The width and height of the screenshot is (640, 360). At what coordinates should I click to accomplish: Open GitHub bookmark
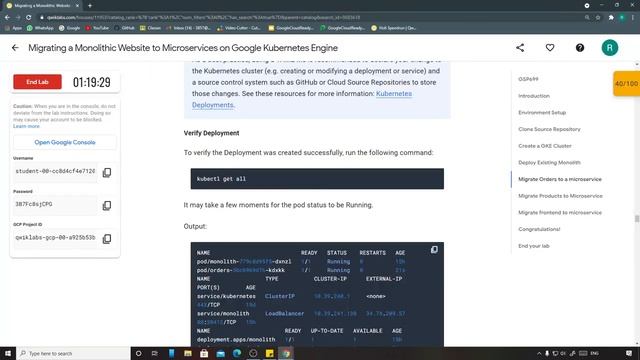(x=124, y=28)
